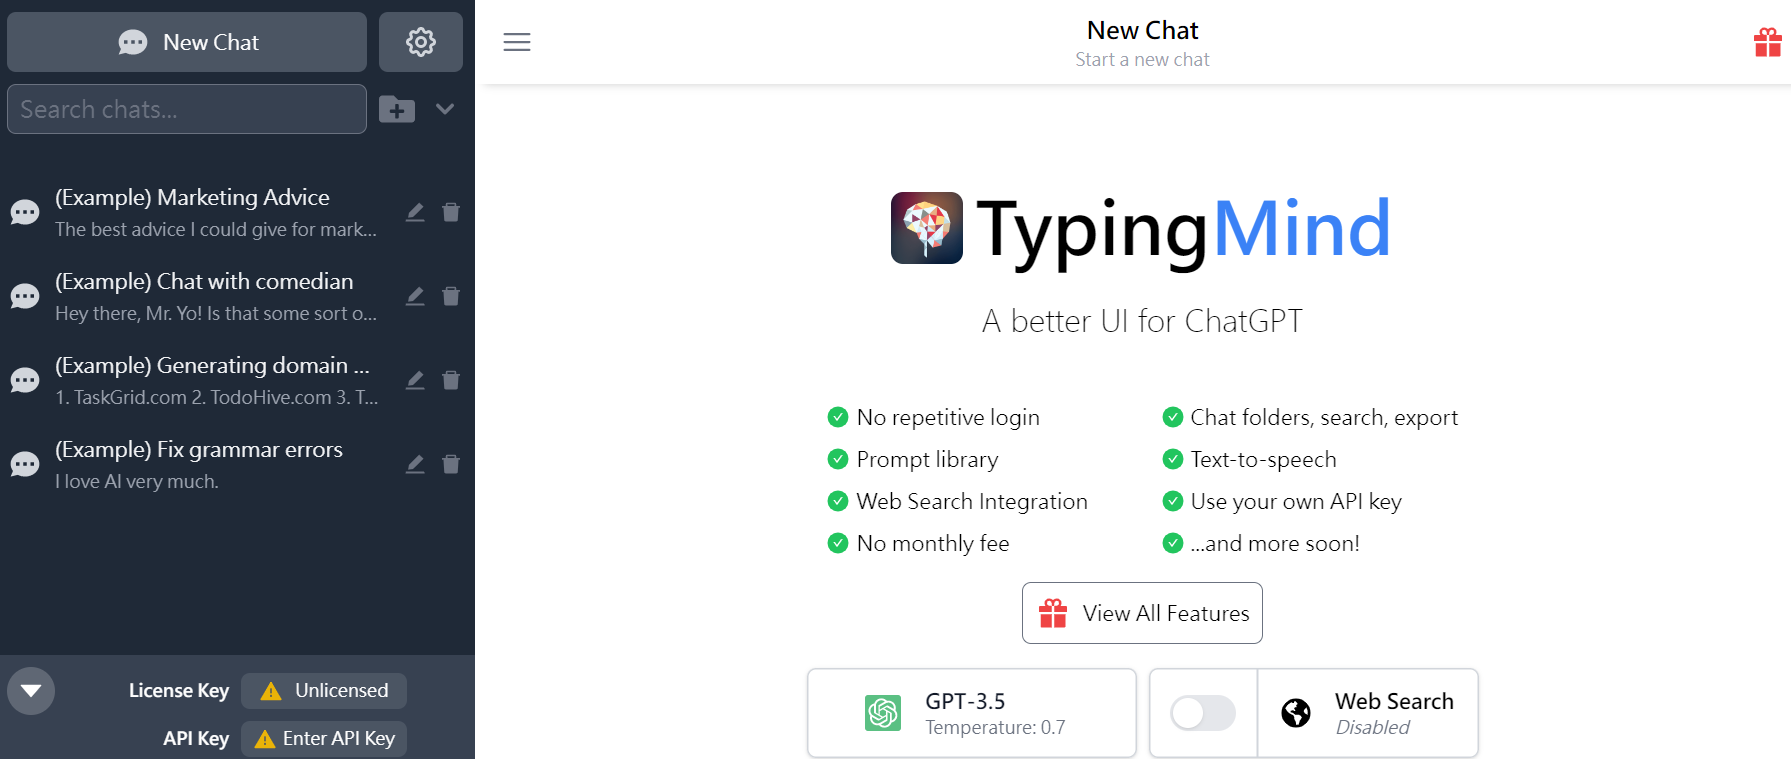Viewport: 1791px width, 759px height.
Task: Click the Enter API Key button
Action: 324,739
